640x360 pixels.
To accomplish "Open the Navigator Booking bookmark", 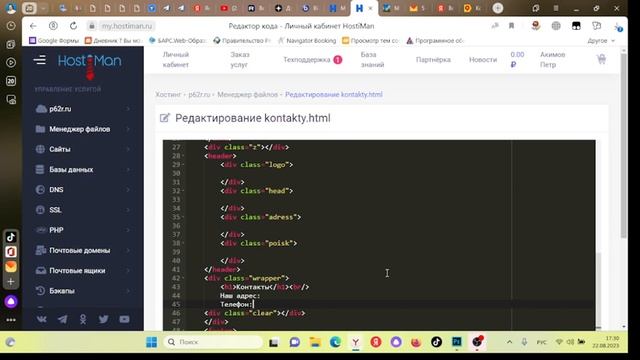I will point(307,40).
